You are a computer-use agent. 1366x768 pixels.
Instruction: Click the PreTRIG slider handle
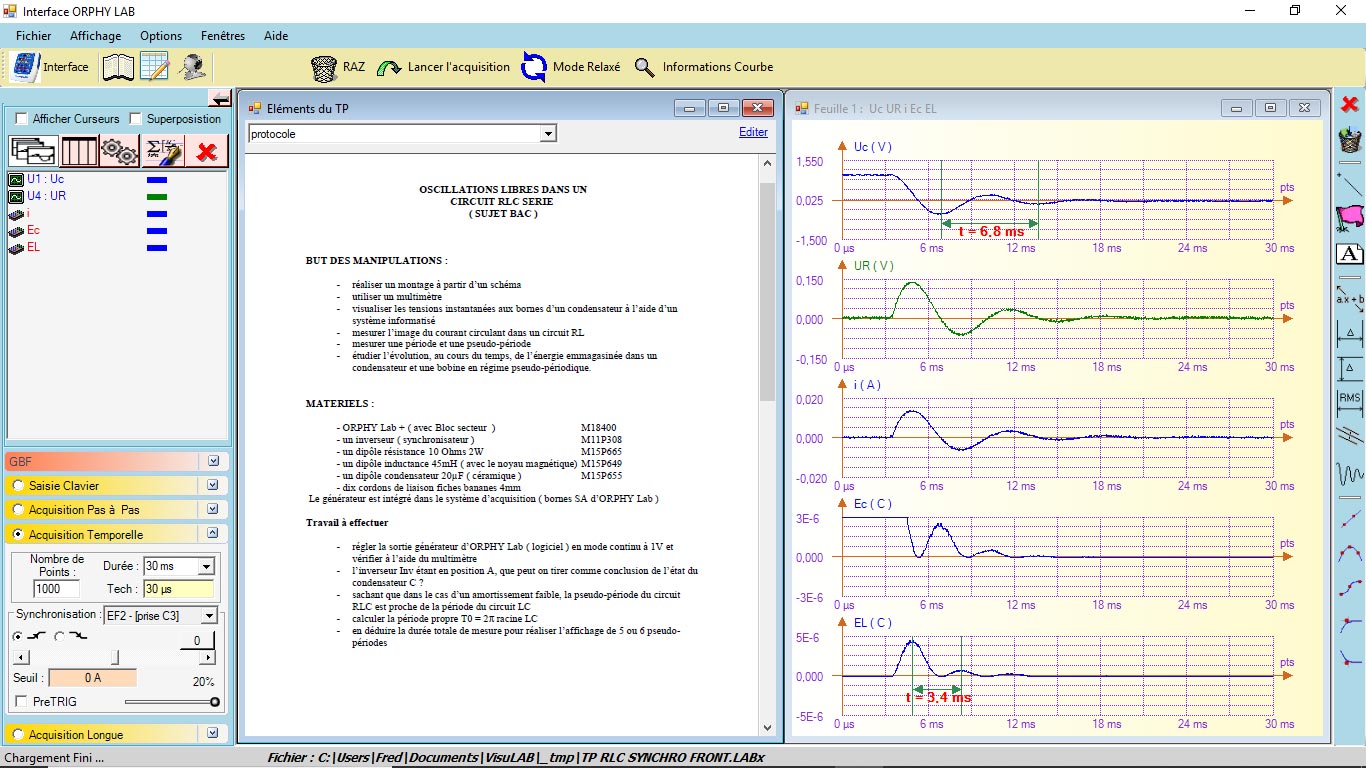[215, 702]
